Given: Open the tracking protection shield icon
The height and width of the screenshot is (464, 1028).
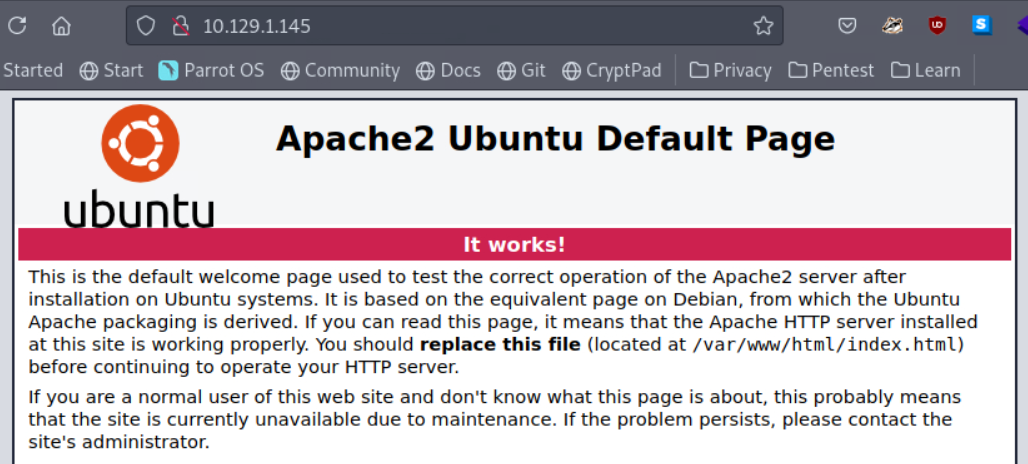Looking at the screenshot, I should [x=146, y=26].
